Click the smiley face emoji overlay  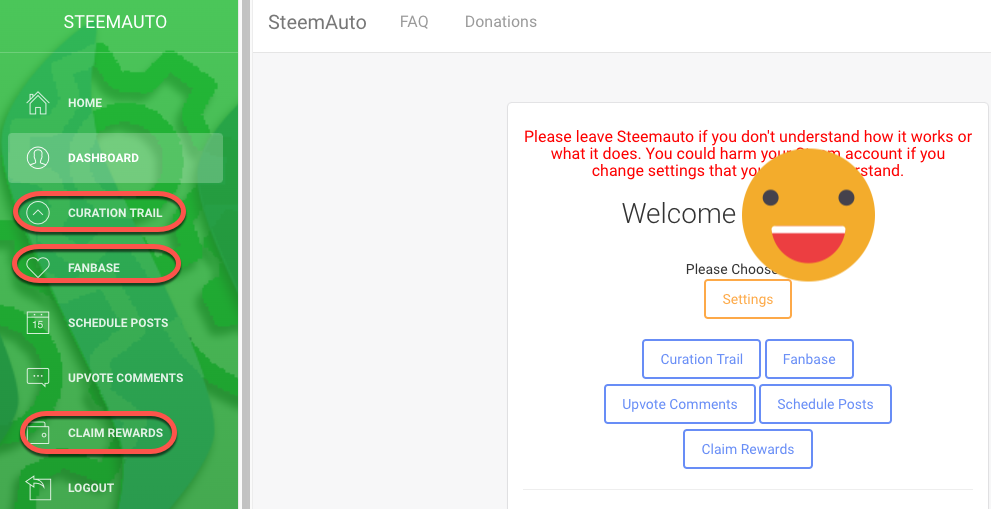808,215
